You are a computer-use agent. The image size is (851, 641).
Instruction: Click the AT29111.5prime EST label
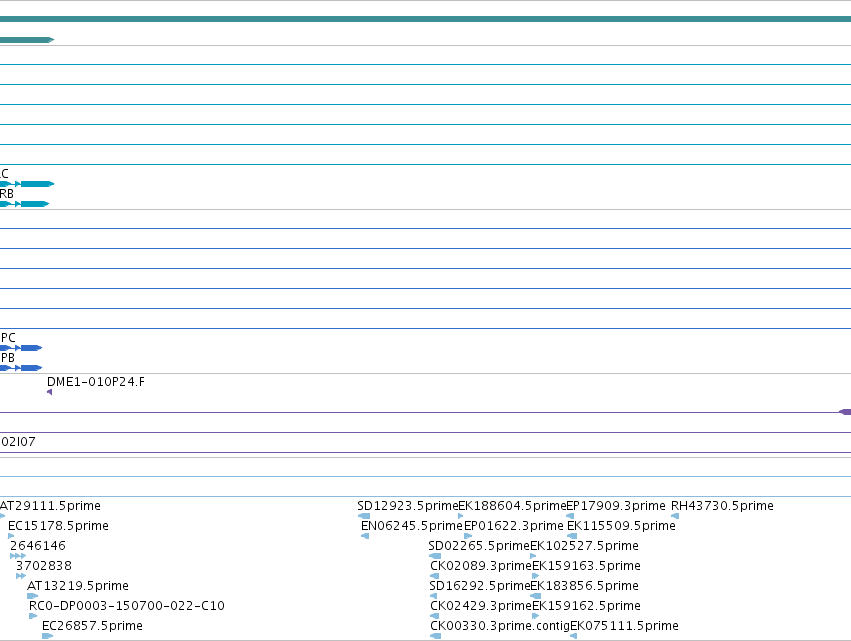coord(50,506)
